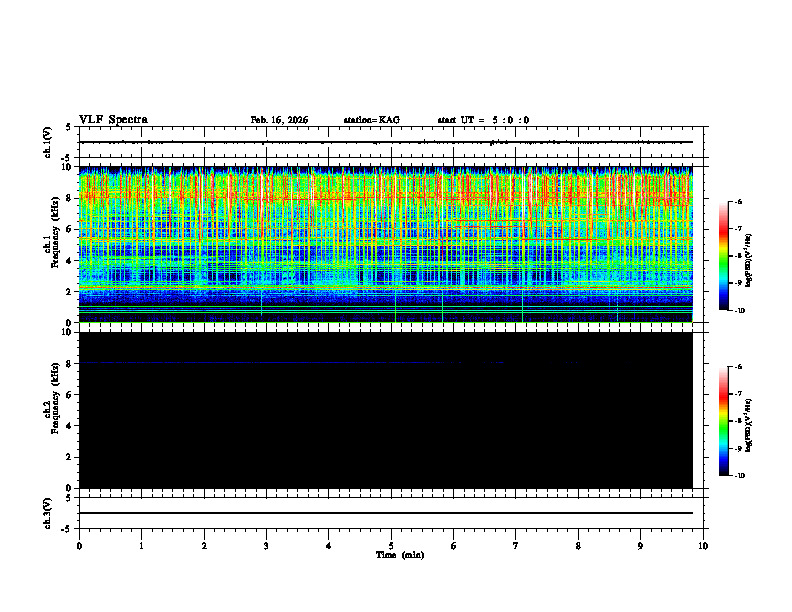Image resolution: width=792 pixels, height=612 pixels.
Task: Click the ch.1 colorbar "log(PSD)" units label
Action: 749,260
